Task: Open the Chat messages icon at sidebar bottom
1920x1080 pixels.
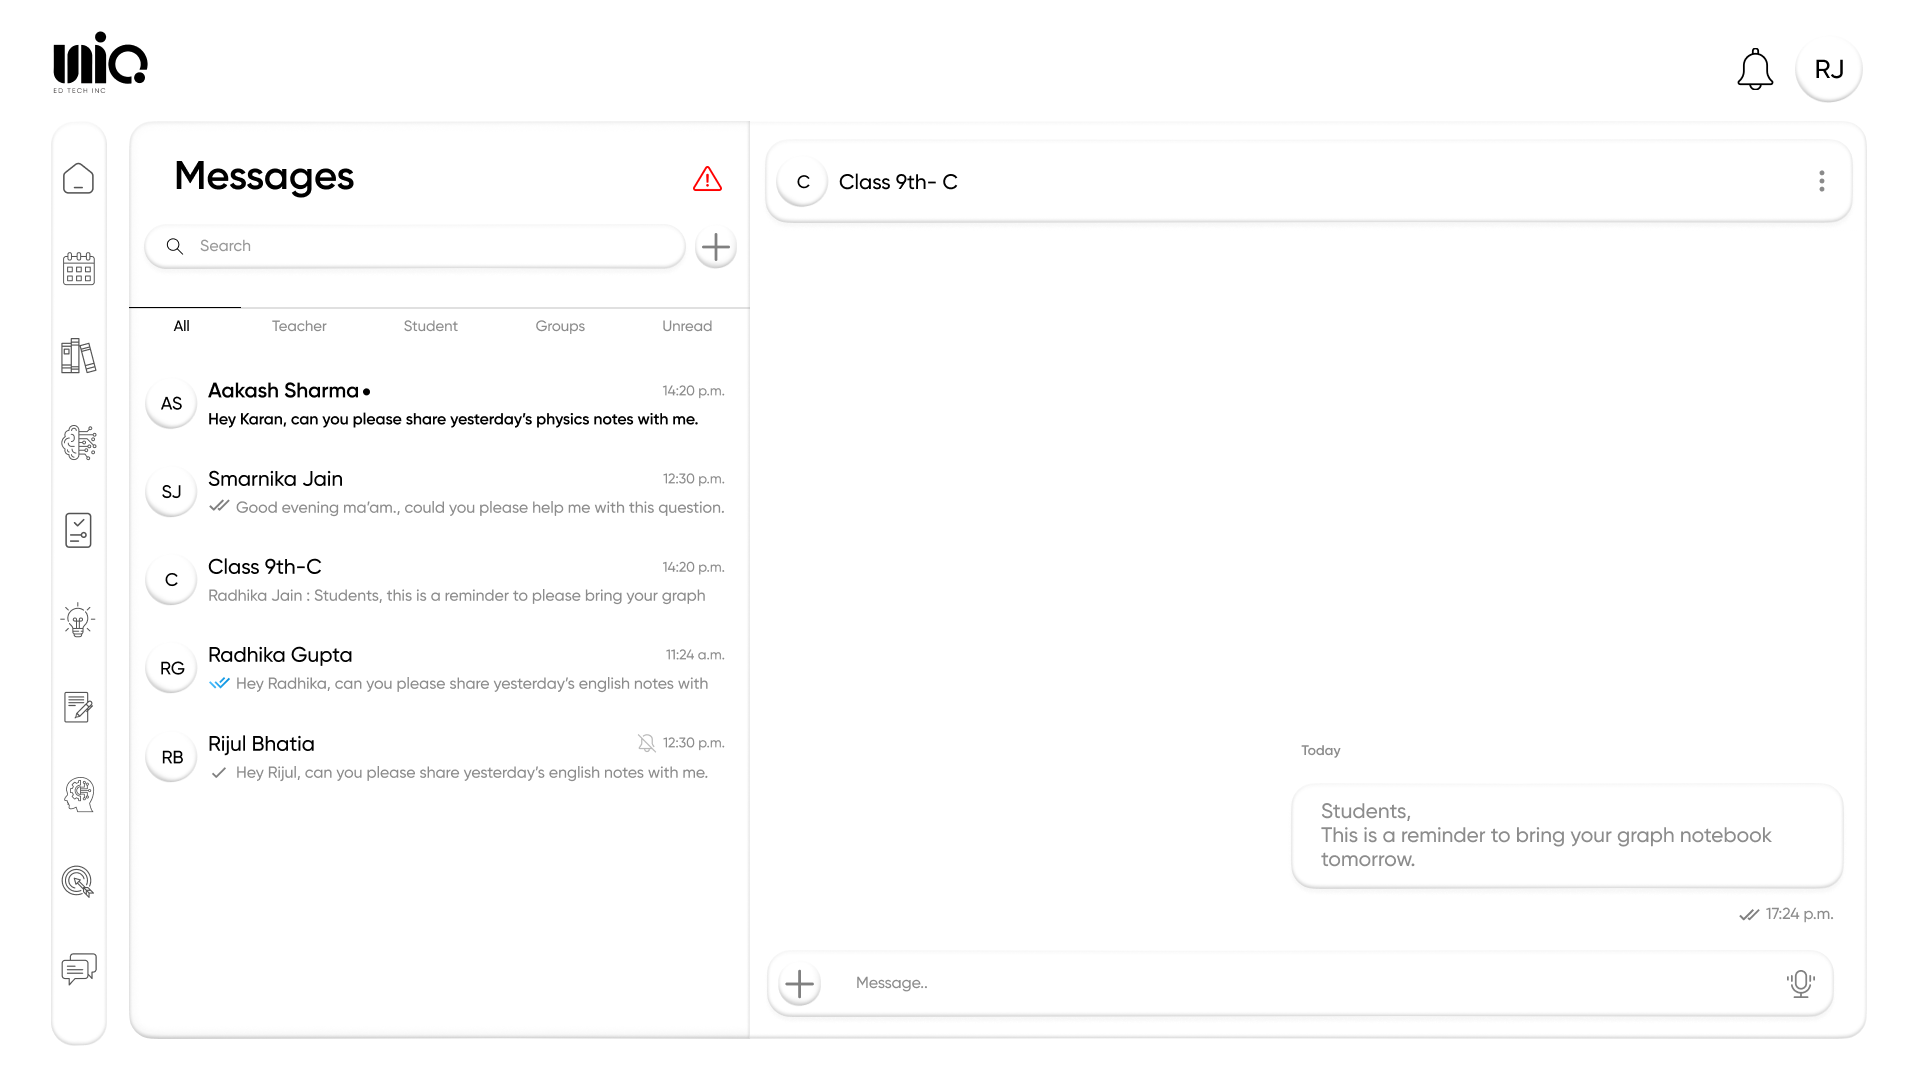Action: [x=78, y=968]
